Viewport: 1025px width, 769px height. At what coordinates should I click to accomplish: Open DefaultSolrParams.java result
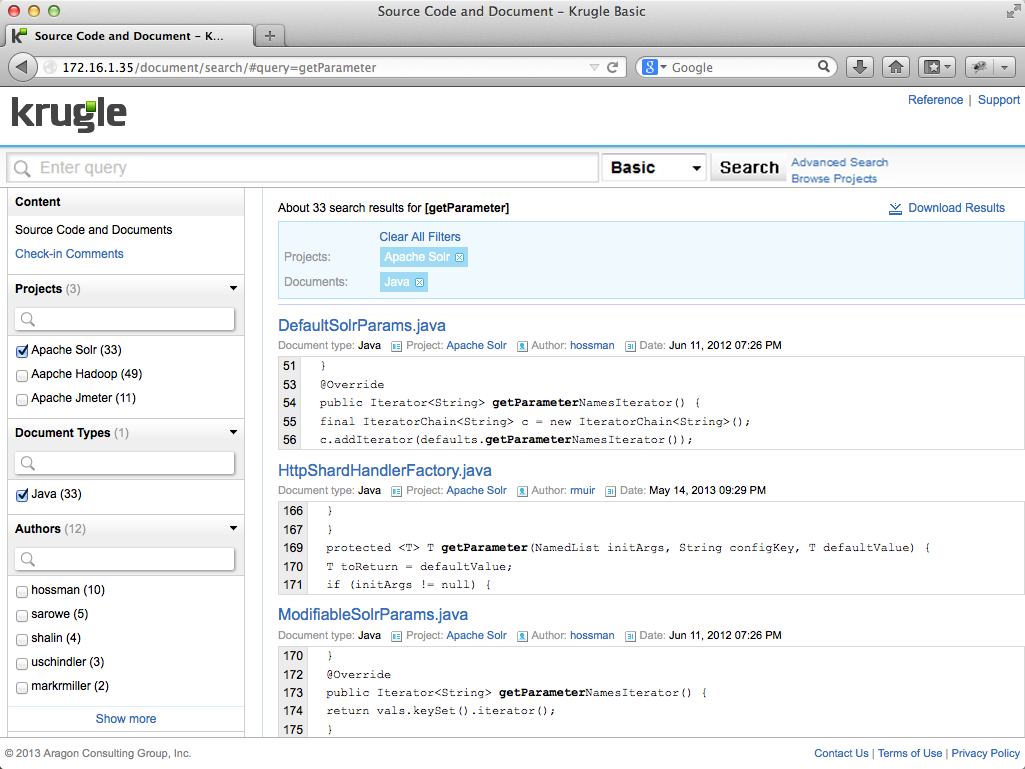click(x=361, y=325)
